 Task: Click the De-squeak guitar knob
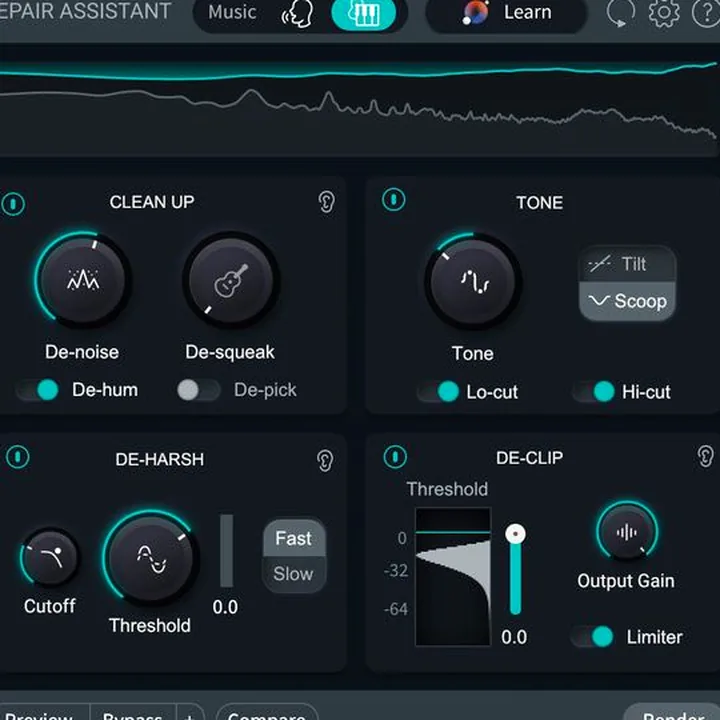(x=231, y=280)
